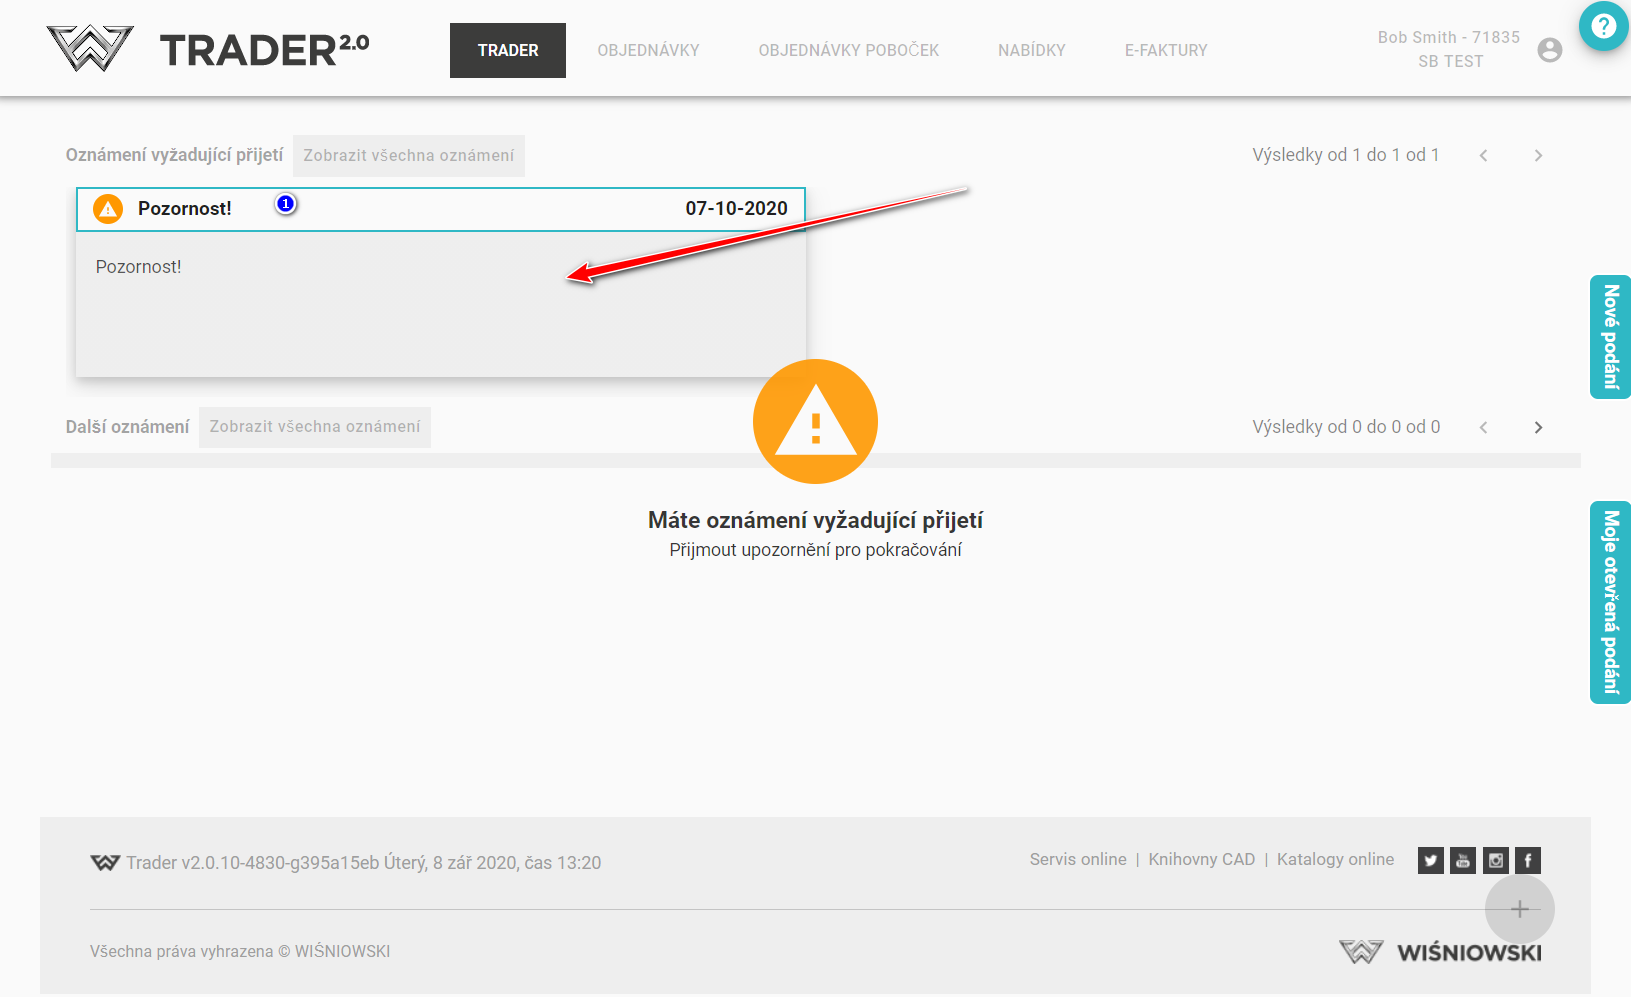This screenshot has width=1631, height=997.
Task: Visit the Instagram icon link
Action: [x=1495, y=860]
